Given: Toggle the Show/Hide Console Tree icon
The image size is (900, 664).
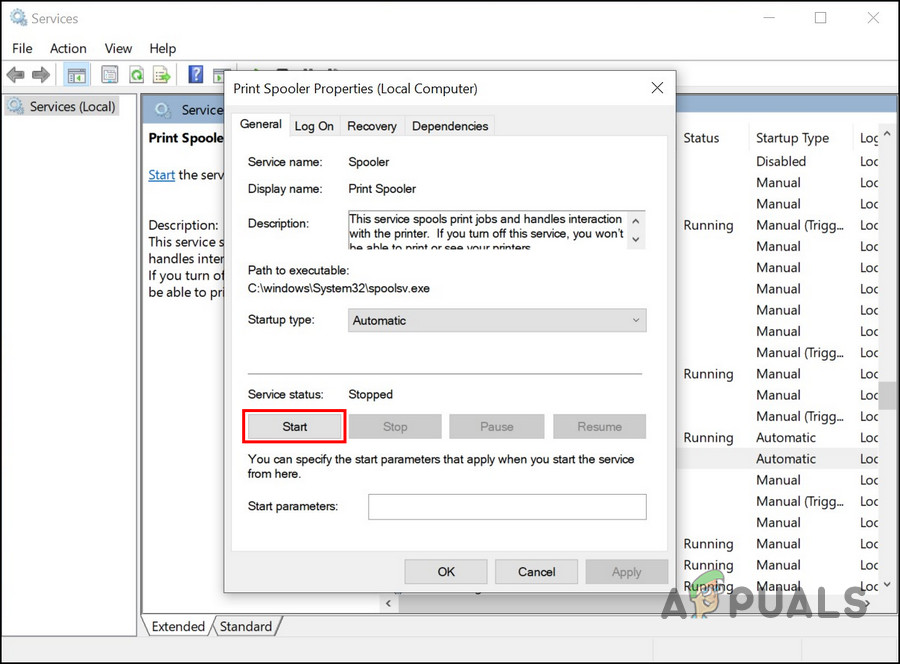Looking at the screenshot, I should tap(76, 75).
